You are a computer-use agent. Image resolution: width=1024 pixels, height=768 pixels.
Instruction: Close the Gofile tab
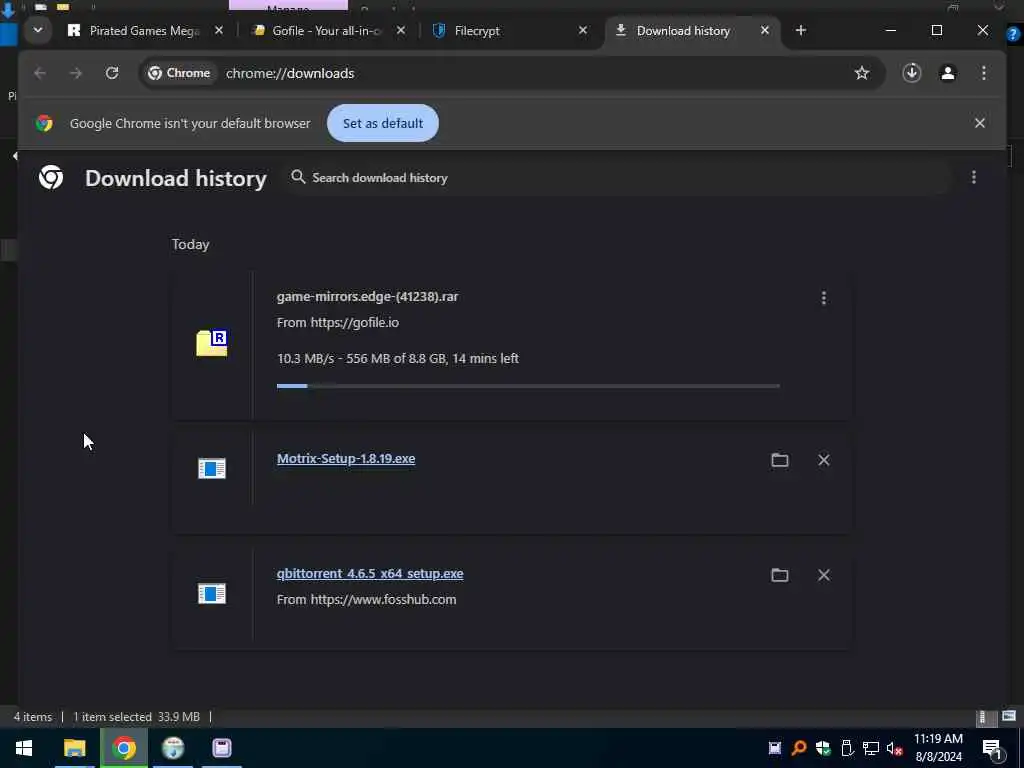click(401, 31)
